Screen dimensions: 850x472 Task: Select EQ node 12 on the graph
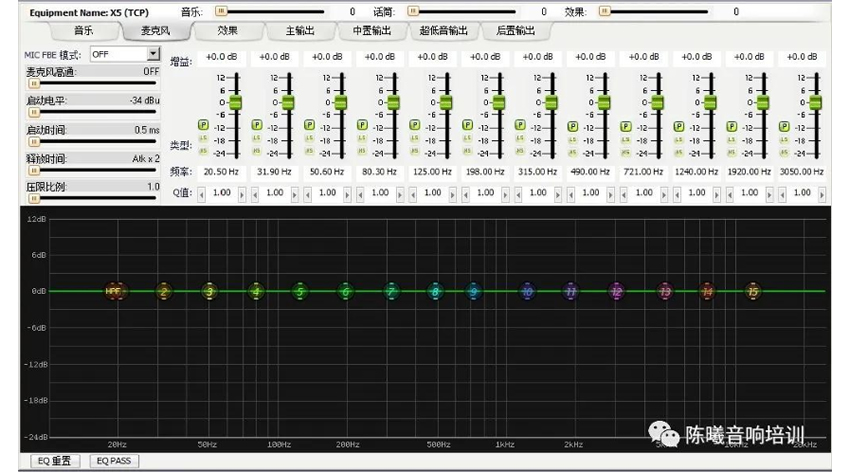(616, 292)
